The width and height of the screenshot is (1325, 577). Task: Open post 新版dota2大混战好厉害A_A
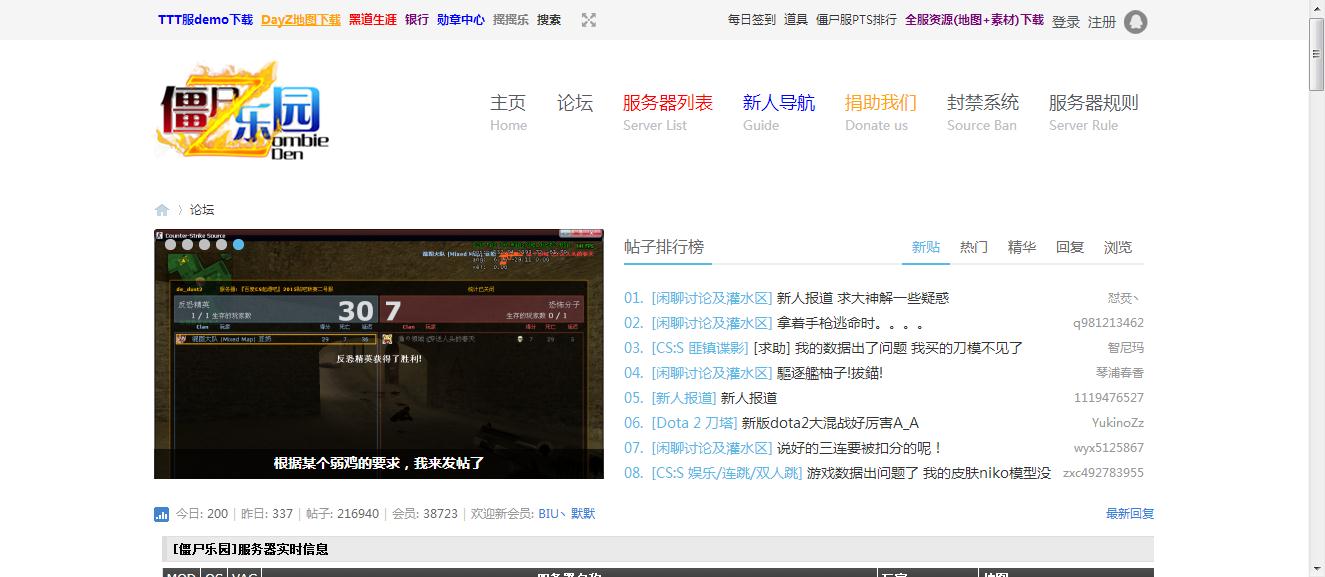click(x=830, y=423)
